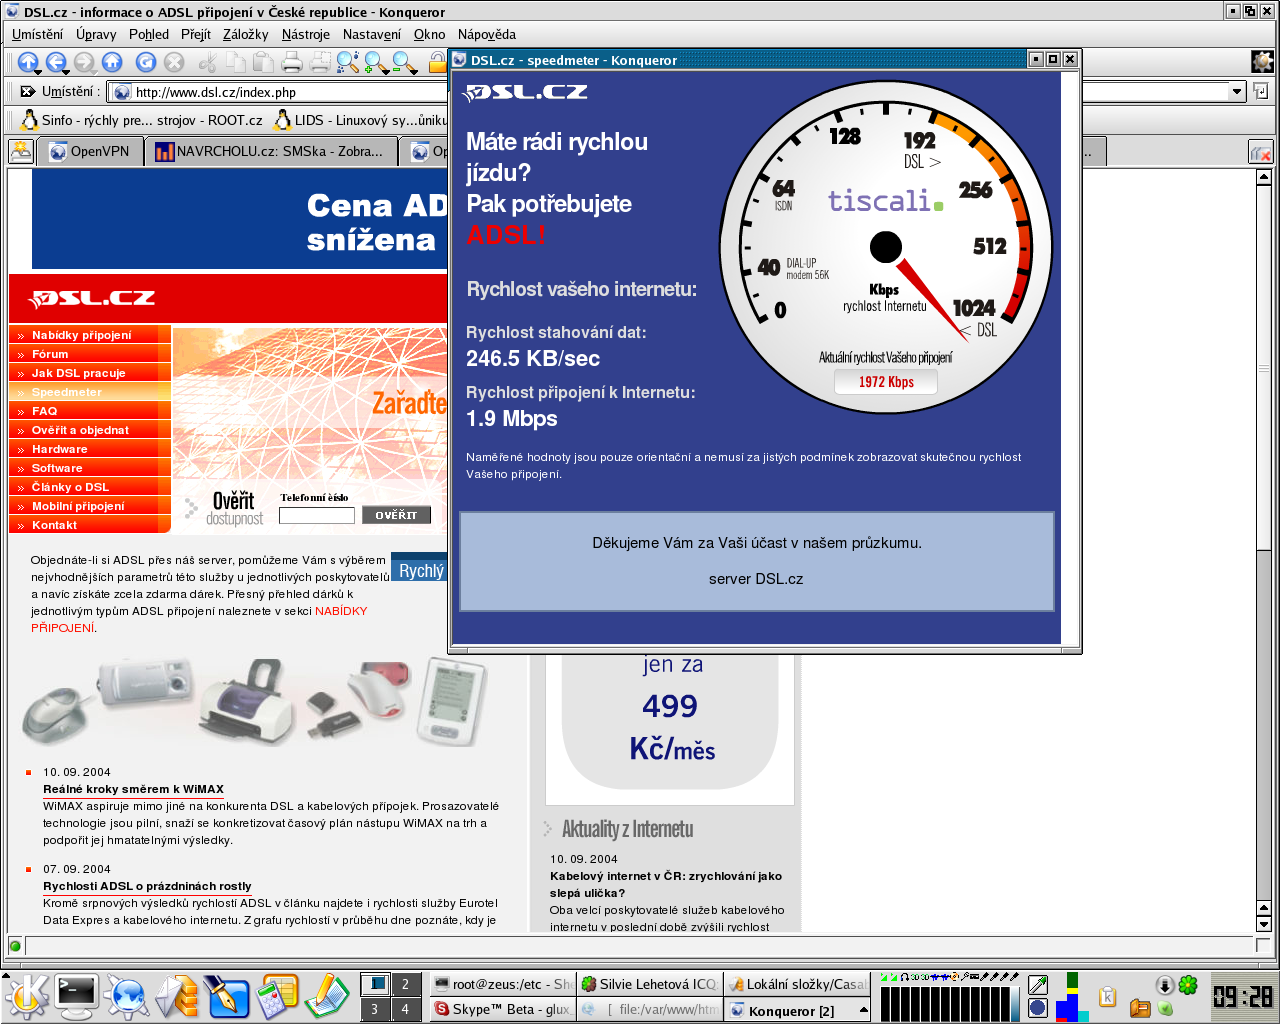This screenshot has height=1024, width=1280.
Task: Open the Nástroje menu
Action: [306, 34]
